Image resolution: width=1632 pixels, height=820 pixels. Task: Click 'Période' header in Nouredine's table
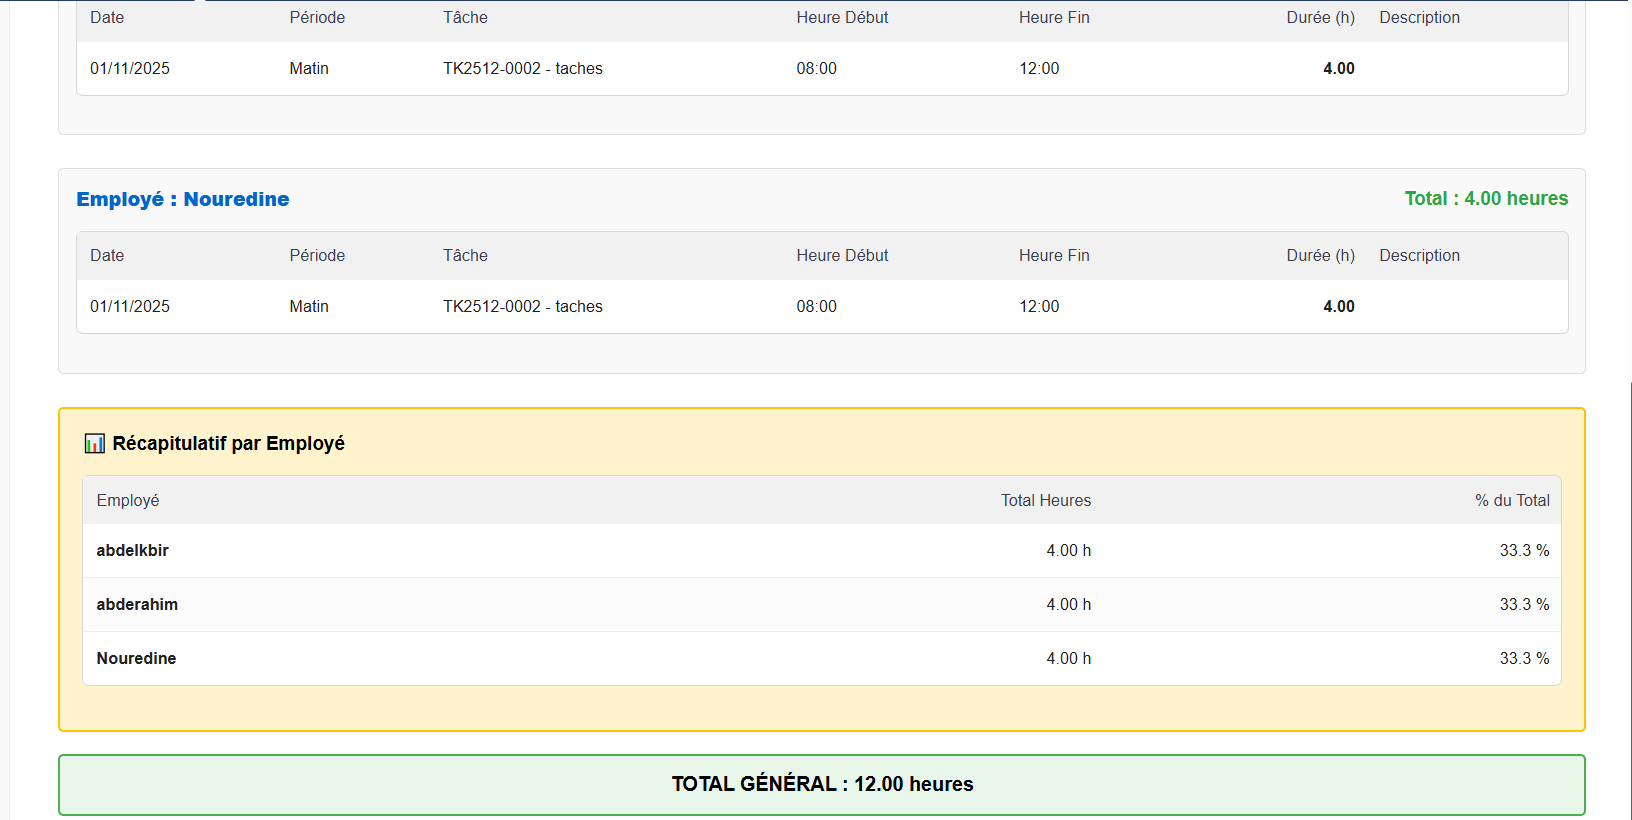pyautogui.click(x=317, y=255)
